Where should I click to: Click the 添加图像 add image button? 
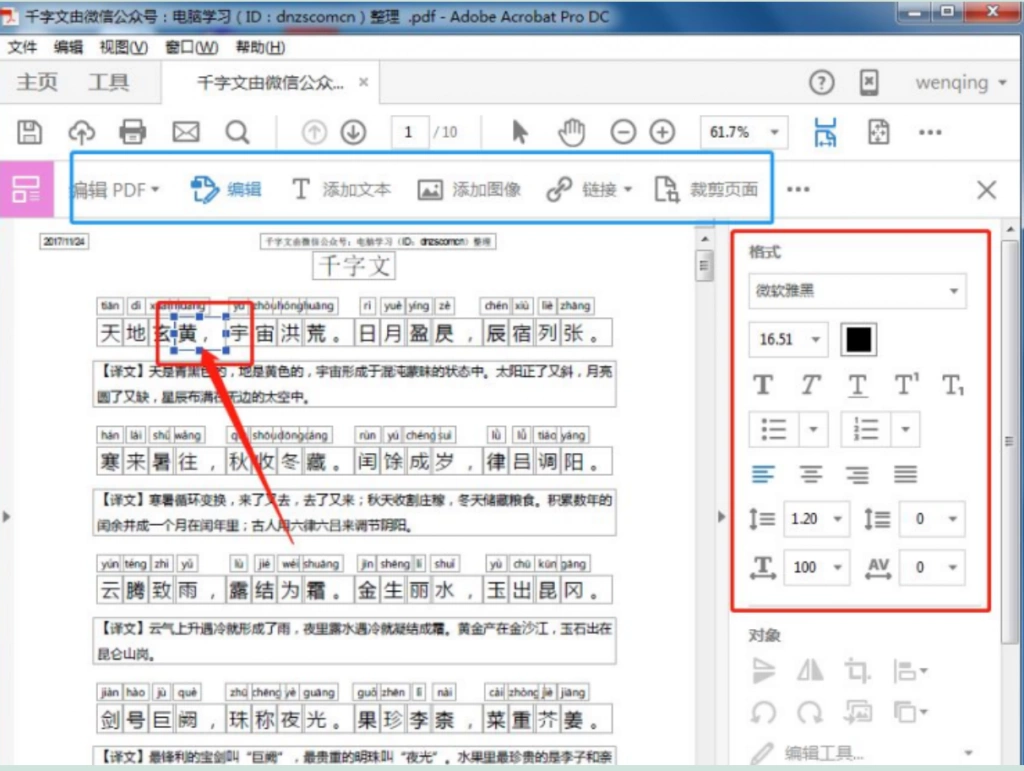click(x=469, y=189)
